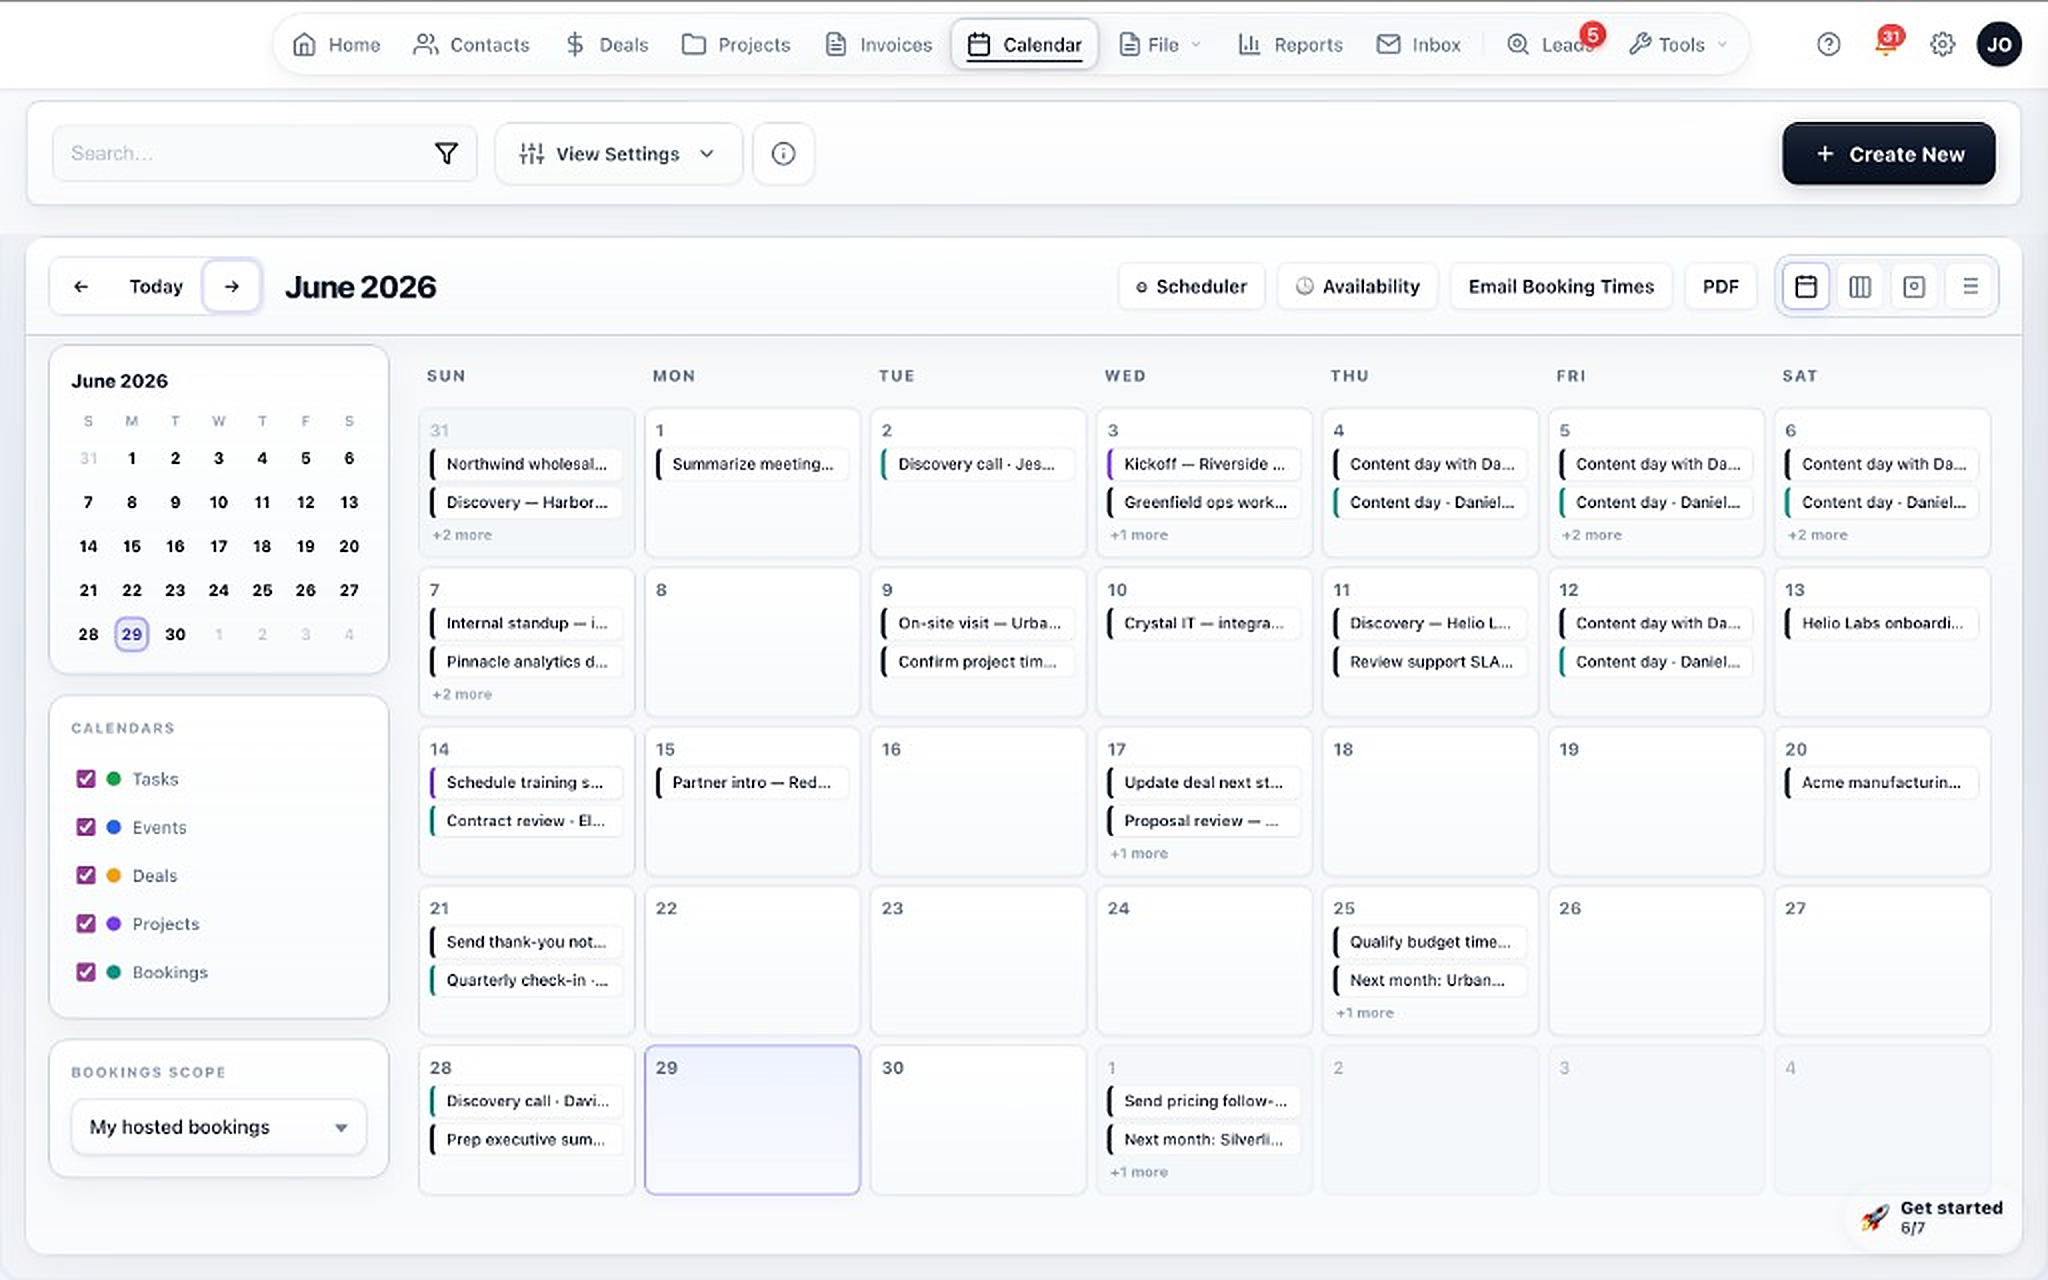This screenshot has width=2048, height=1280.
Task: Click Email Booking Times button
Action: click(x=1561, y=287)
